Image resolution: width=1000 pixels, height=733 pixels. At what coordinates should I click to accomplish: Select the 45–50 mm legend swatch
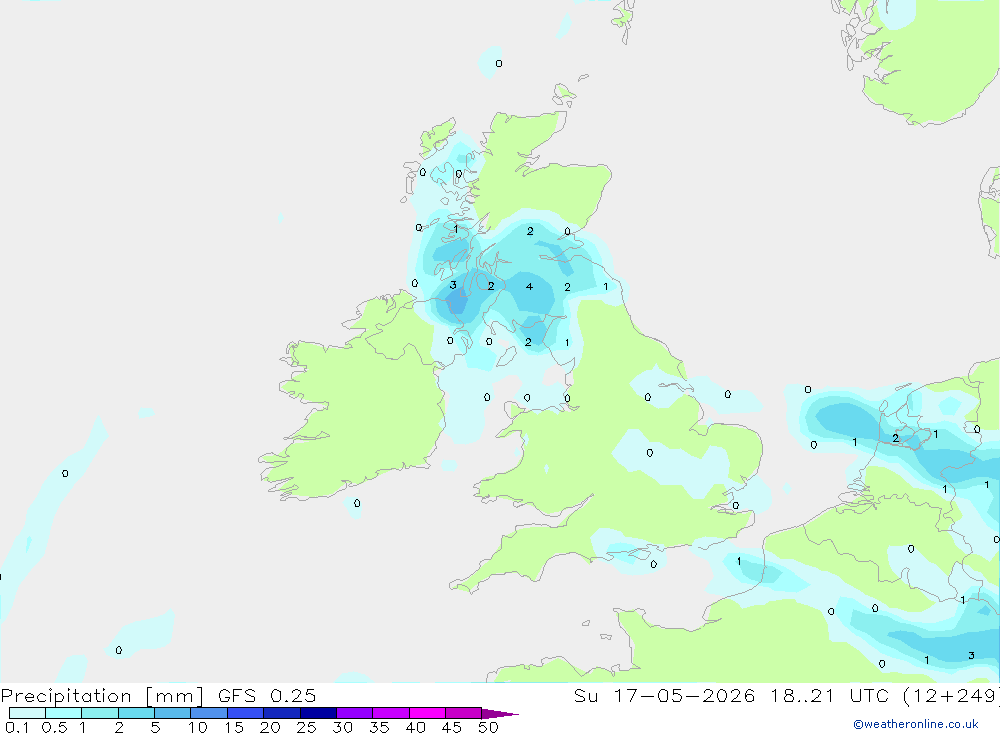pyautogui.click(x=464, y=713)
